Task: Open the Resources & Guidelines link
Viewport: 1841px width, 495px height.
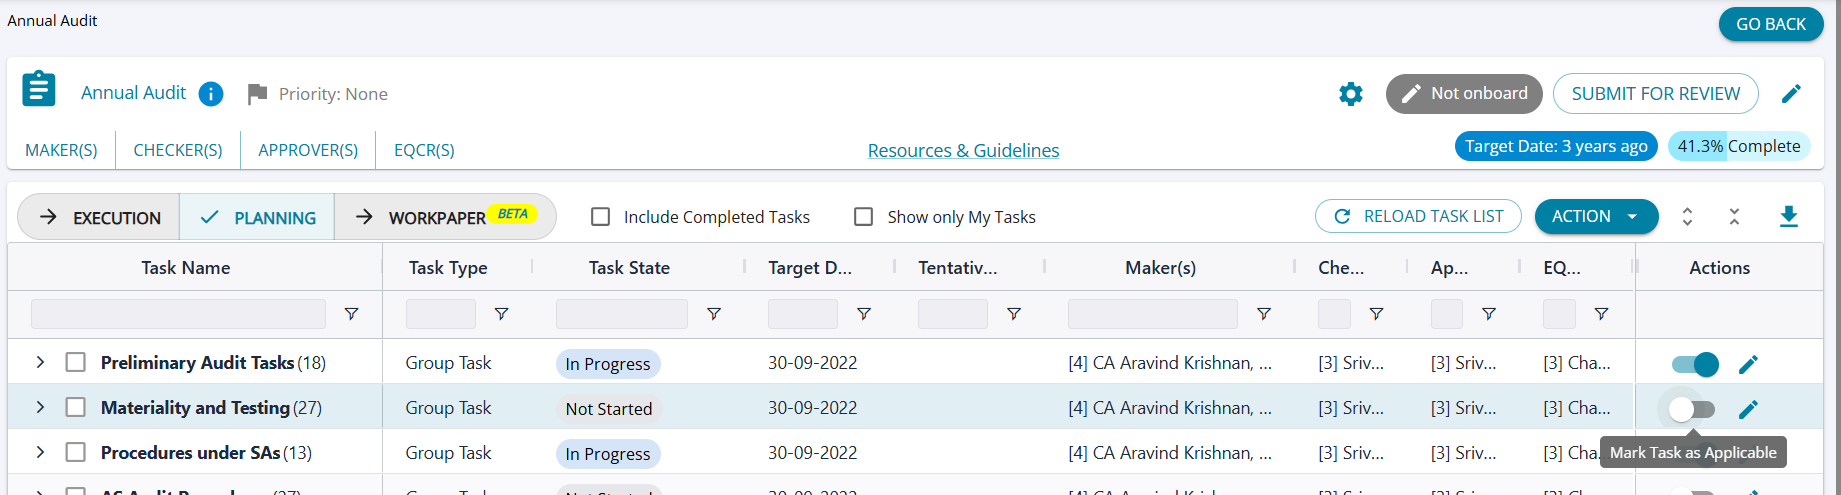Action: coord(963,151)
